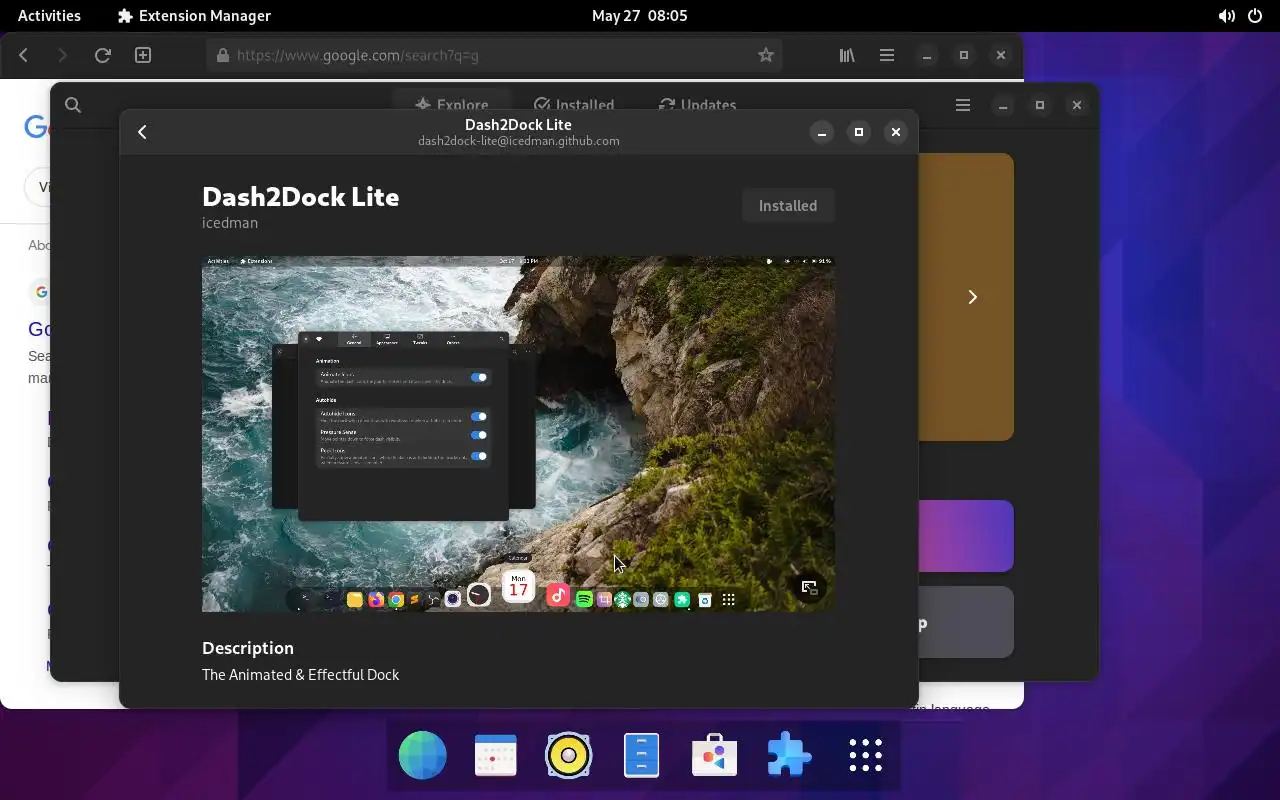Open Files from the dock
The image size is (1280, 800).
(641, 755)
